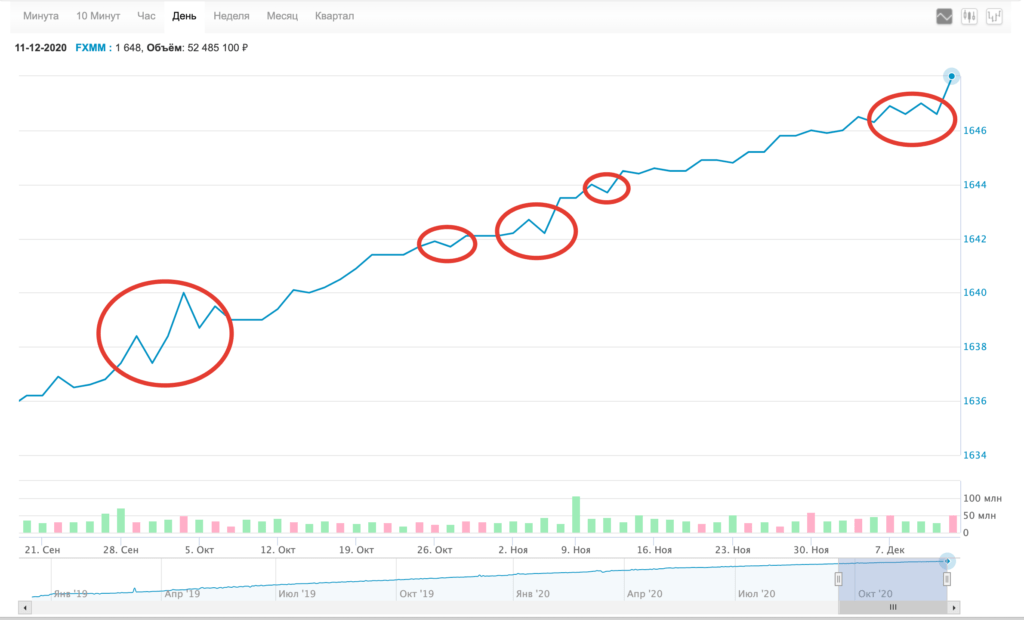
Task: Choose the Месяц interval tab
Action: [x=284, y=17]
